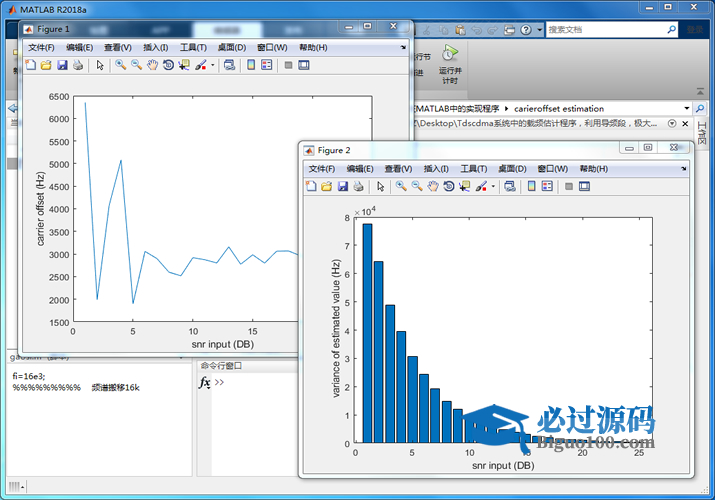This screenshot has width=715, height=500.
Task: Click 登录 sign-in link
Action: 694,30
